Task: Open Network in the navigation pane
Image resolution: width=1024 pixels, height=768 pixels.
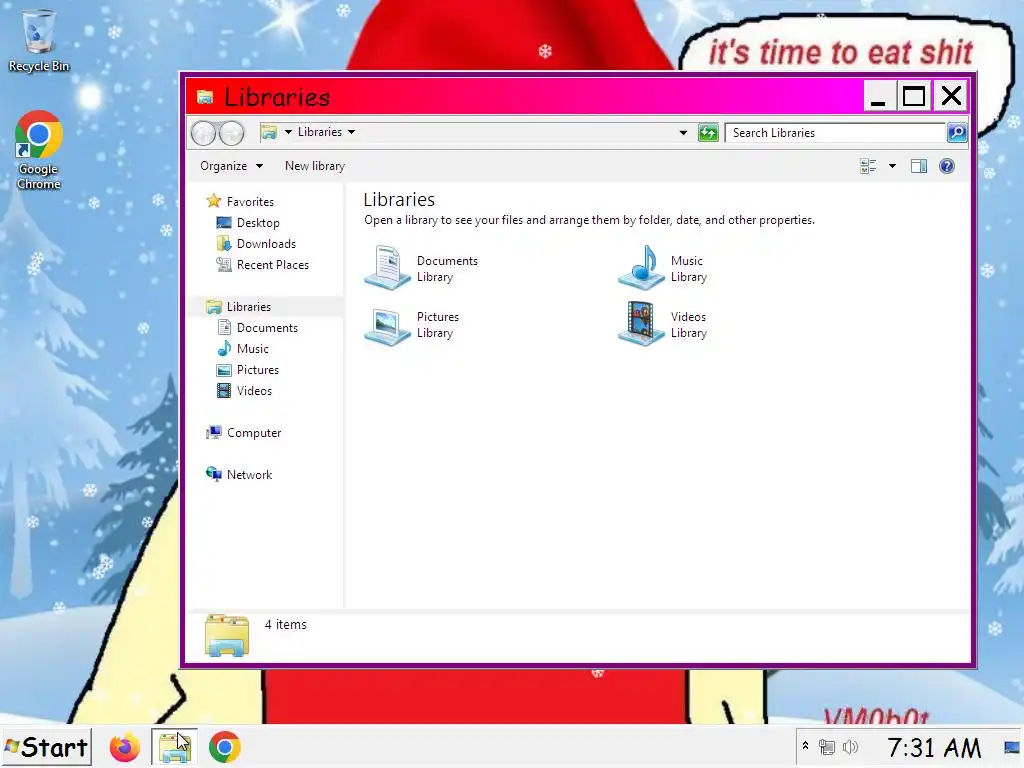Action: (x=238, y=475)
